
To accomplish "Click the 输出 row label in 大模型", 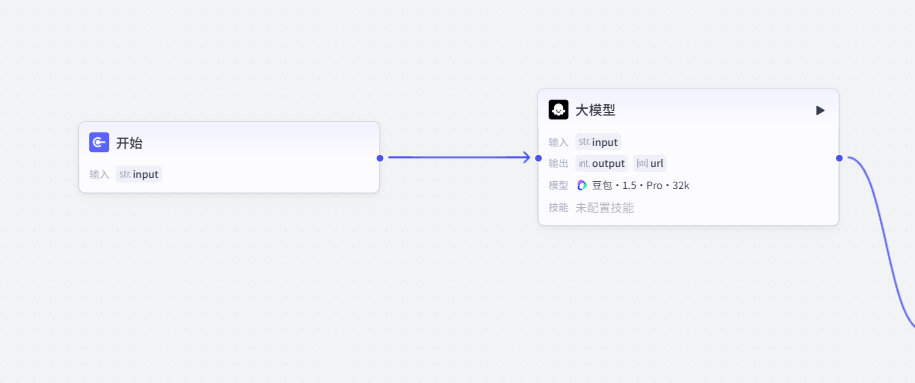I will [558, 164].
